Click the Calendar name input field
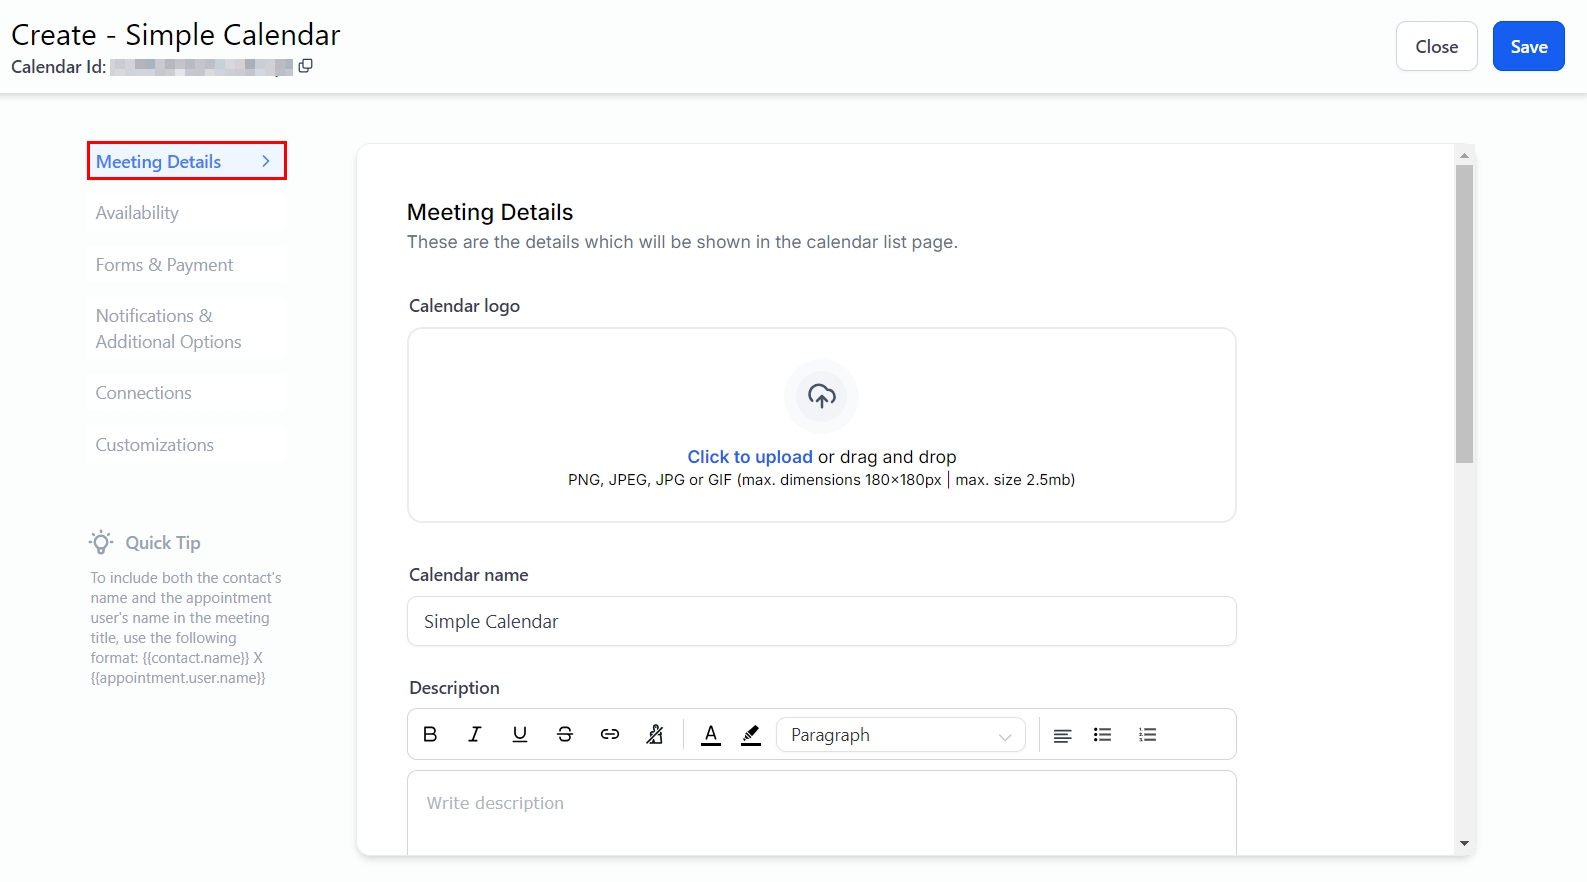1587x882 pixels. click(x=821, y=622)
